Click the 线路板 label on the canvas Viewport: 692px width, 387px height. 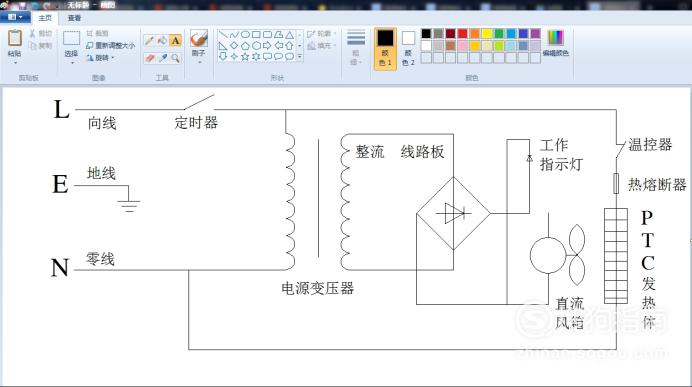point(422,152)
